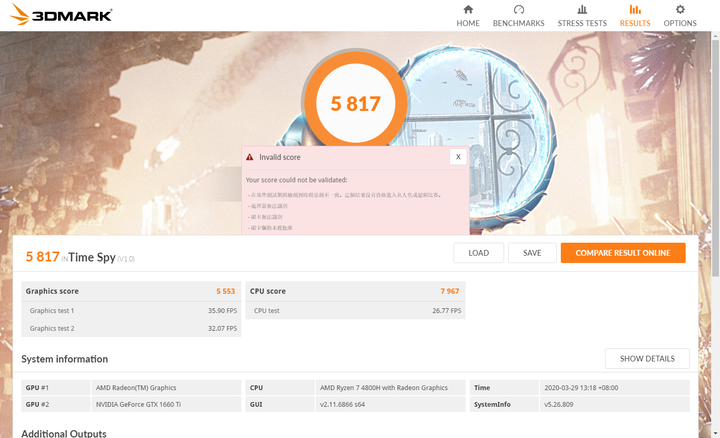The width and height of the screenshot is (720, 438).
Task: Open the Results bars icon
Action: tap(635, 9)
